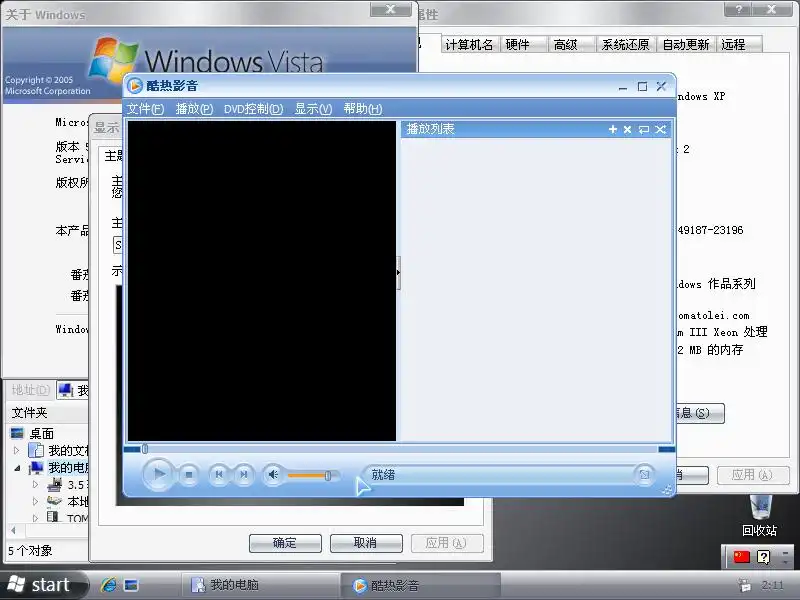Expand the 3.5 floppy drive node
This screenshot has width=800, height=600.
(x=35, y=484)
